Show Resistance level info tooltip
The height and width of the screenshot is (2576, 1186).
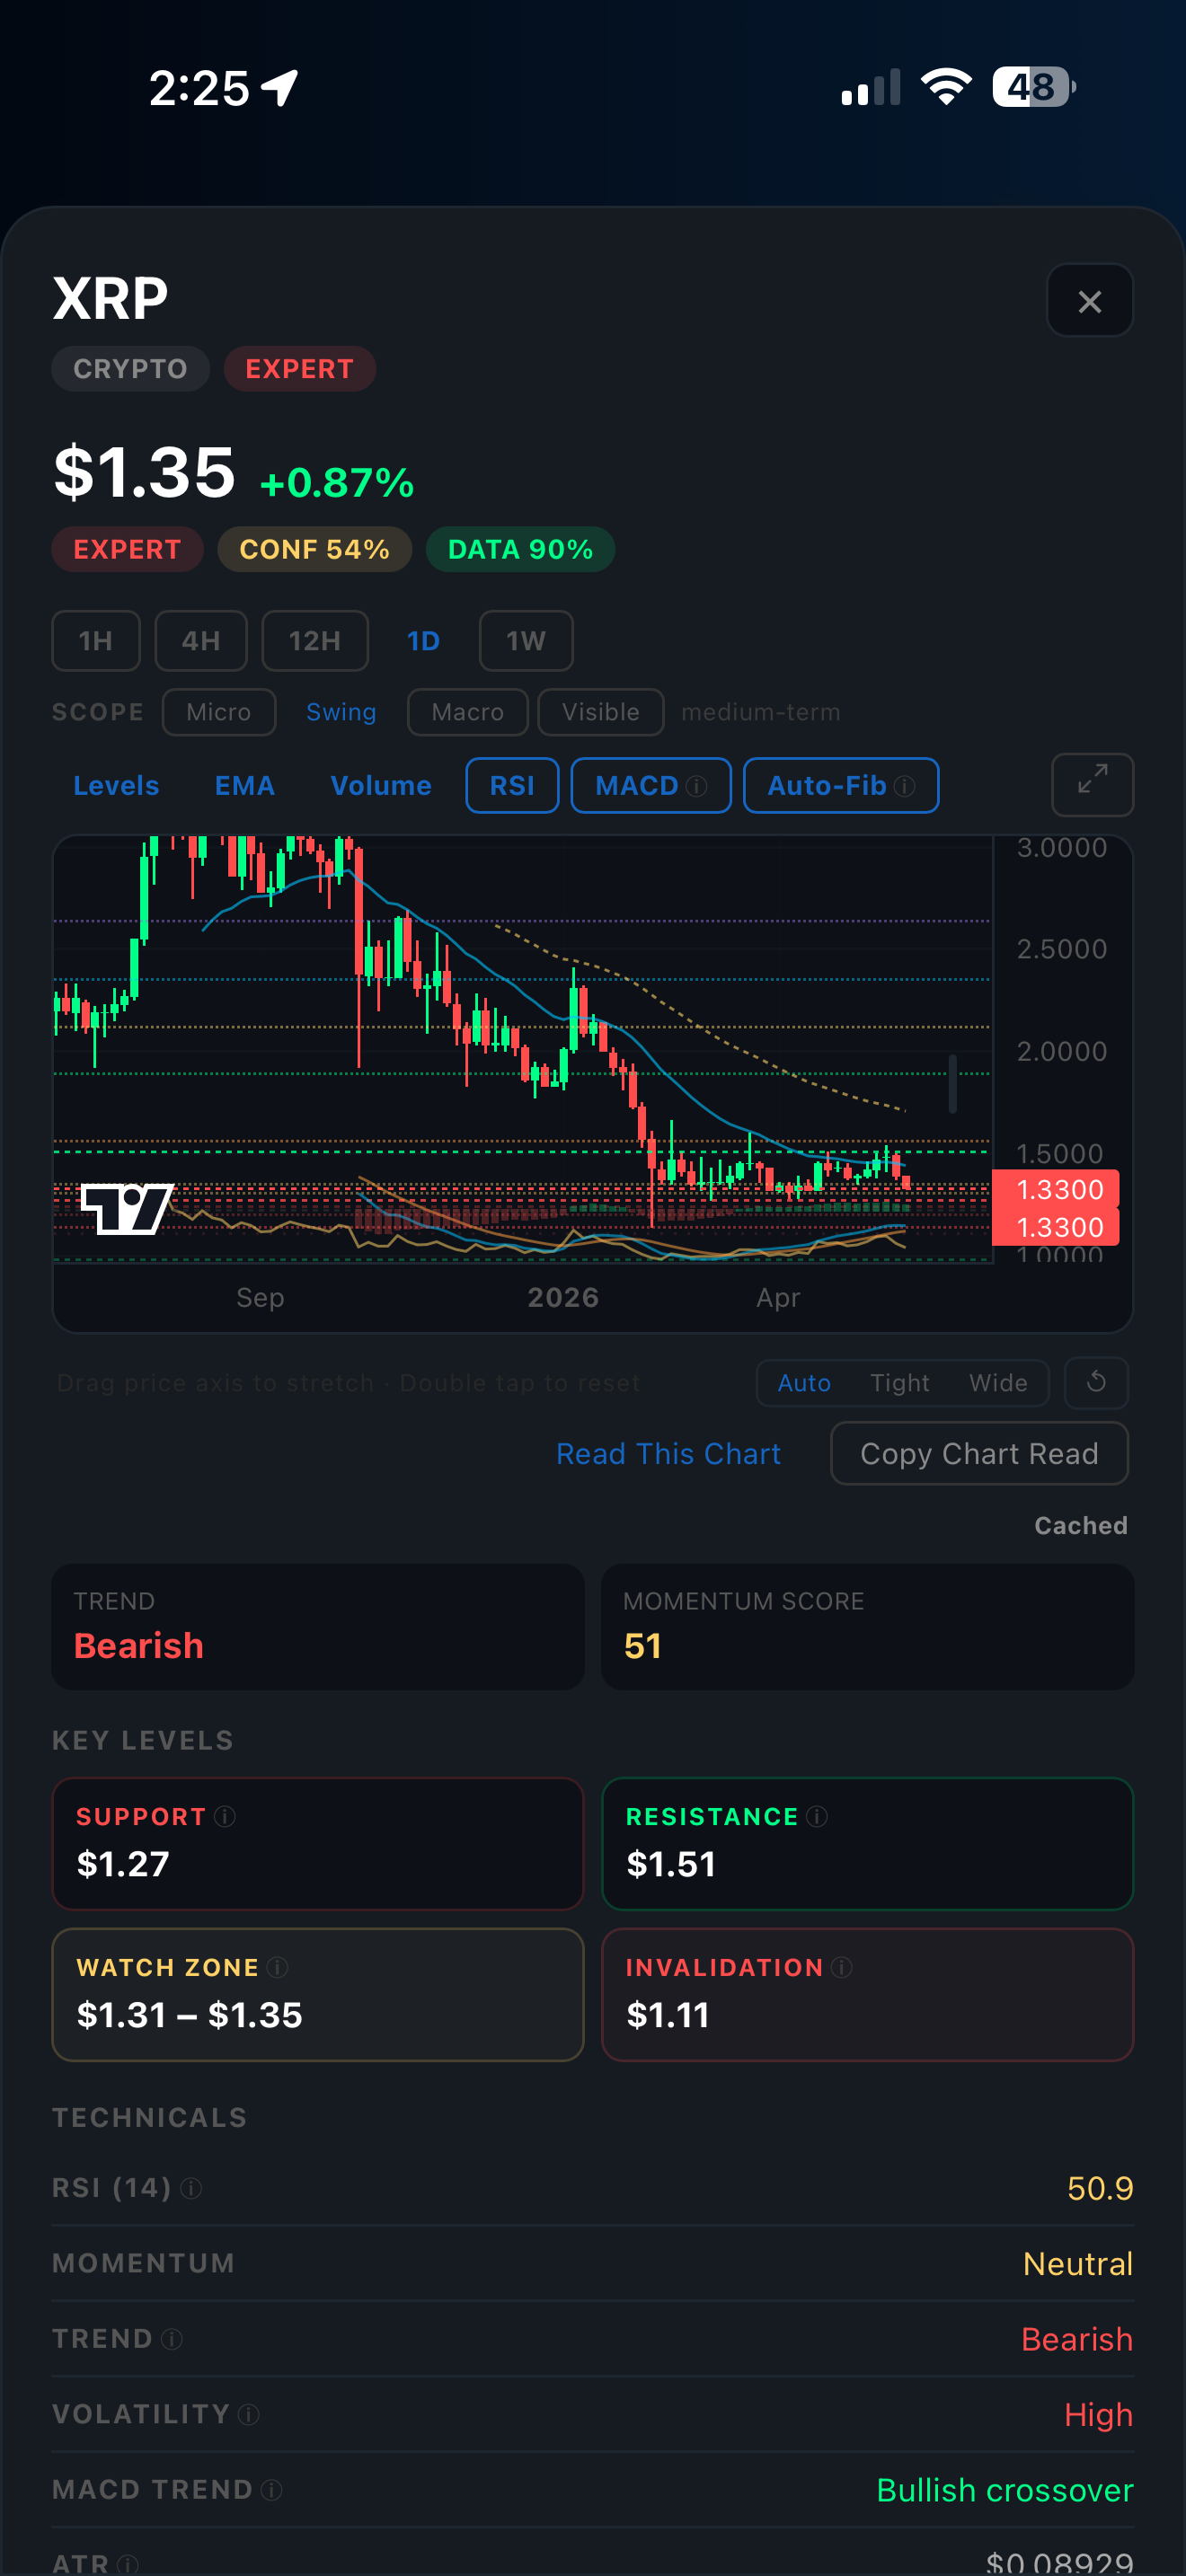[x=817, y=1816]
